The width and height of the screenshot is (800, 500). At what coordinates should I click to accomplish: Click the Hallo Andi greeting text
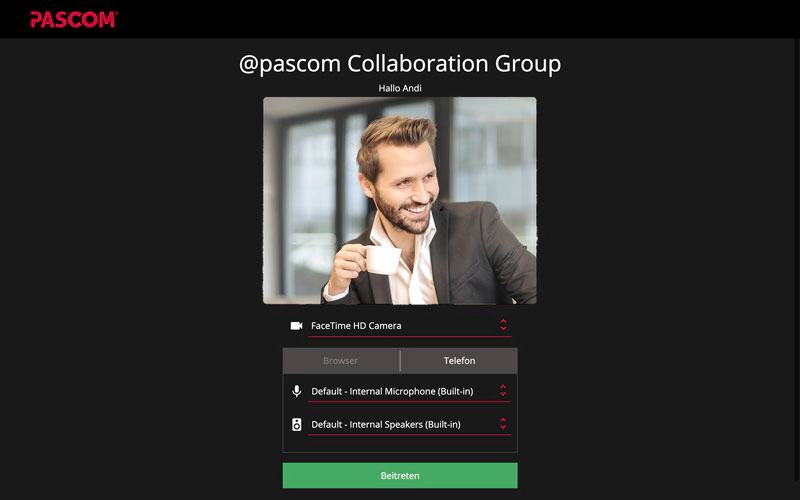coord(400,88)
